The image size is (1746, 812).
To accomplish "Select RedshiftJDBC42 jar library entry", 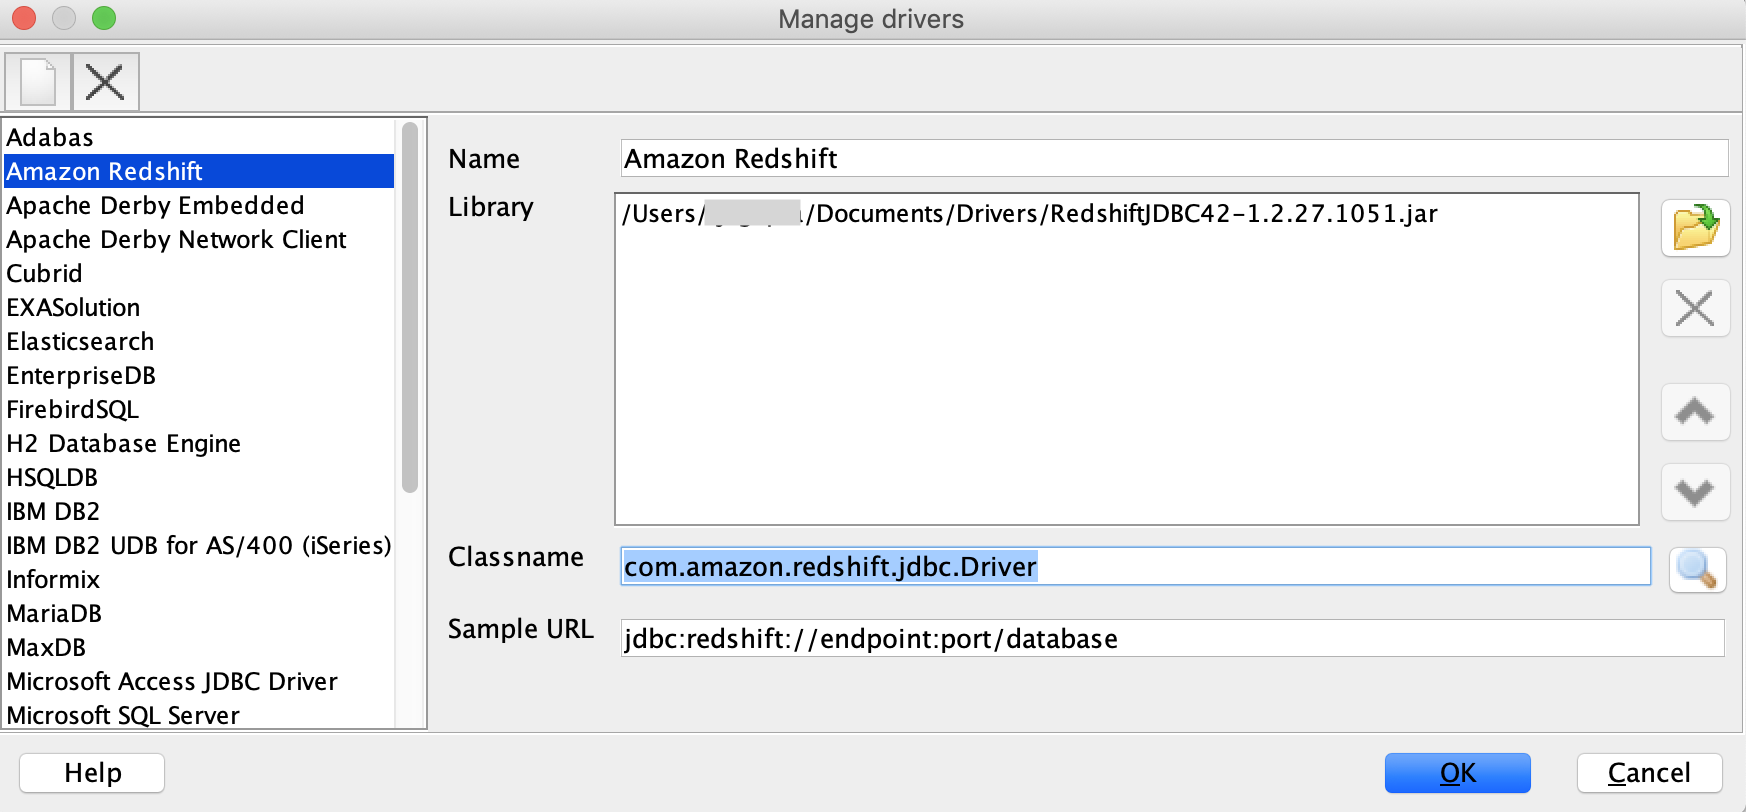I will click(1029, 214).
